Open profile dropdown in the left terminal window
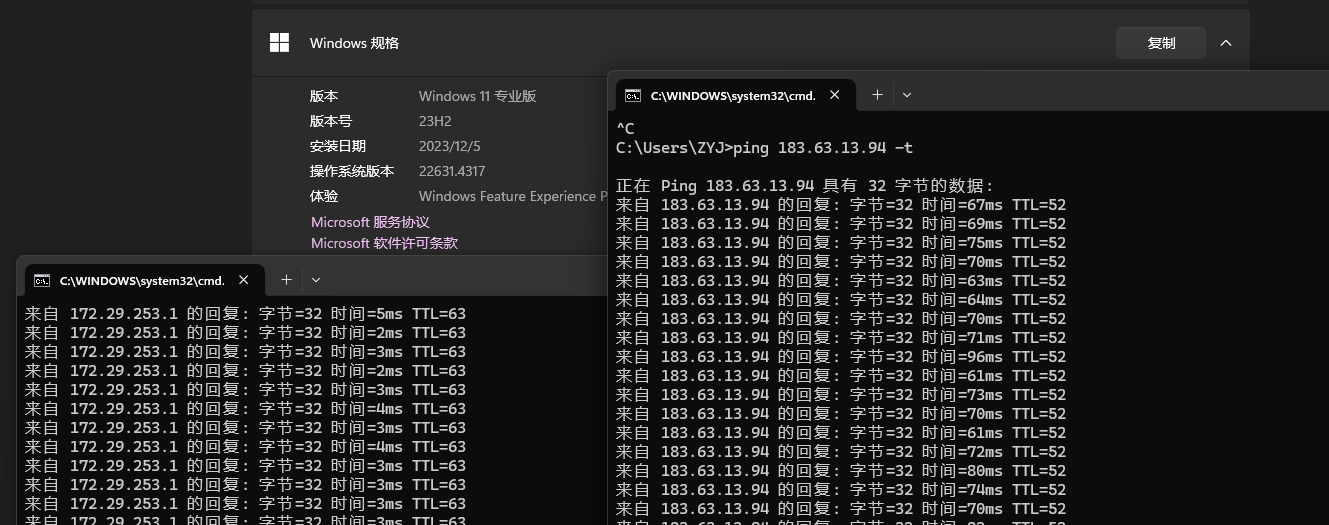 click(x=316, y=280)
